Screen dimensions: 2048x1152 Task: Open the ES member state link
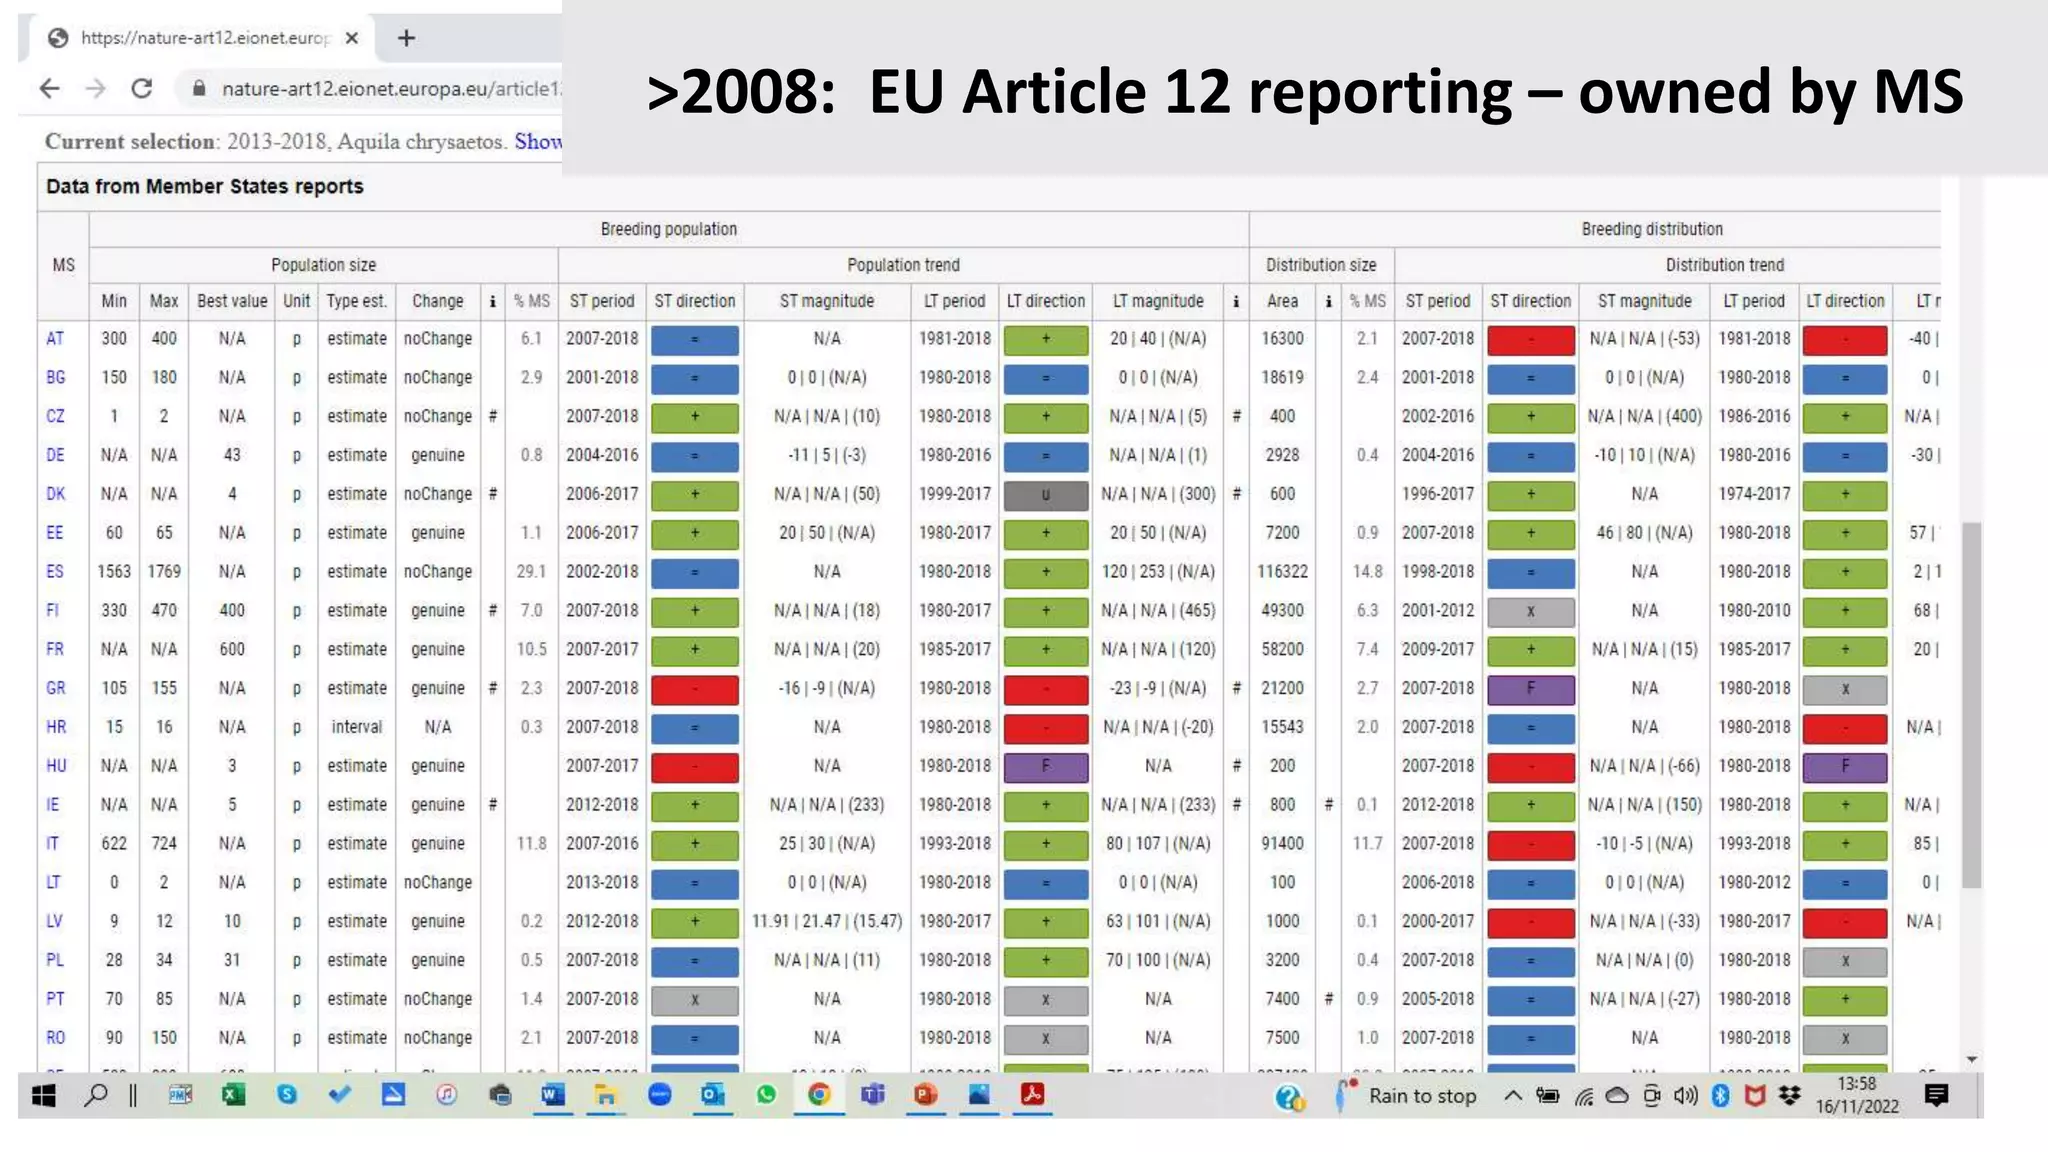tap(55, 572)
